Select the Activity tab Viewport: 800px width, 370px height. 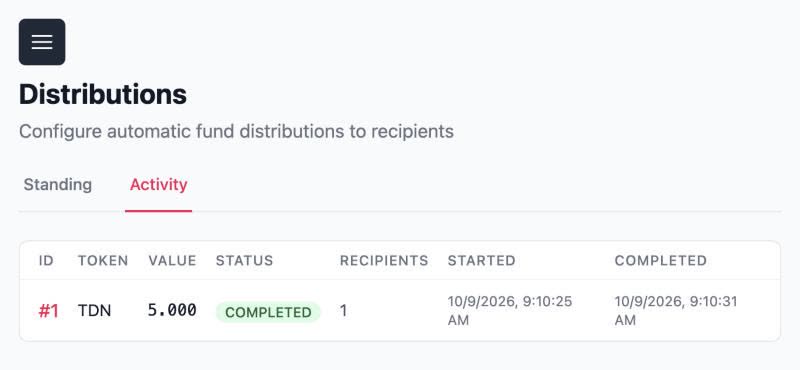(158, 184)
